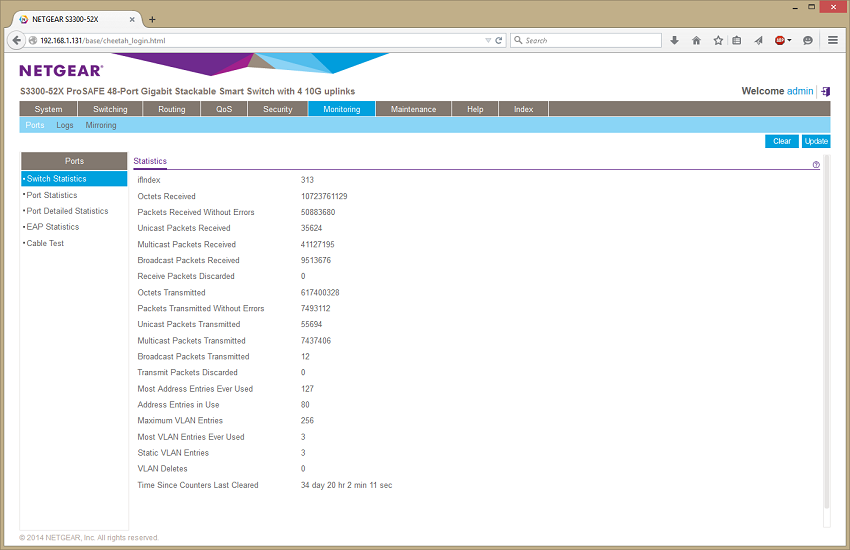This screenshot has height=550, width=850.
Task: Open Switch Statistics in the sidebar
Action: 74,178
